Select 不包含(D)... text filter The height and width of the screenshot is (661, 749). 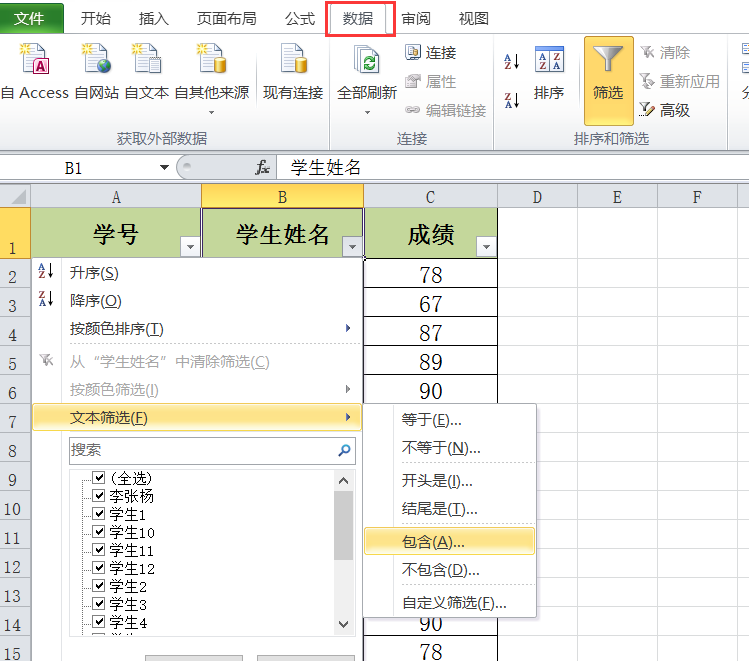click(449, 569)
